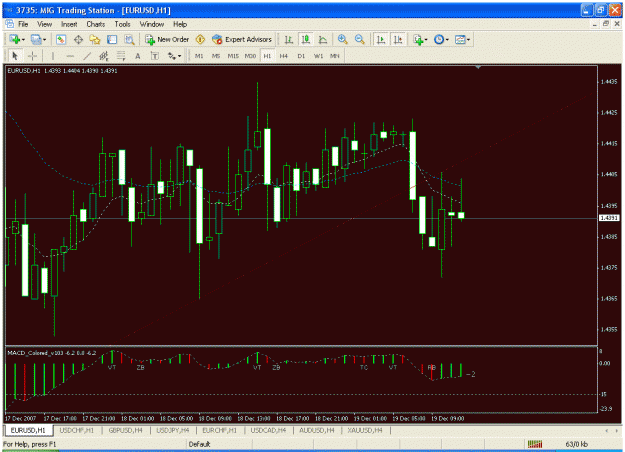Switch timeframe to H4
This screenshot has width=625, height=452.
(283, 56)
